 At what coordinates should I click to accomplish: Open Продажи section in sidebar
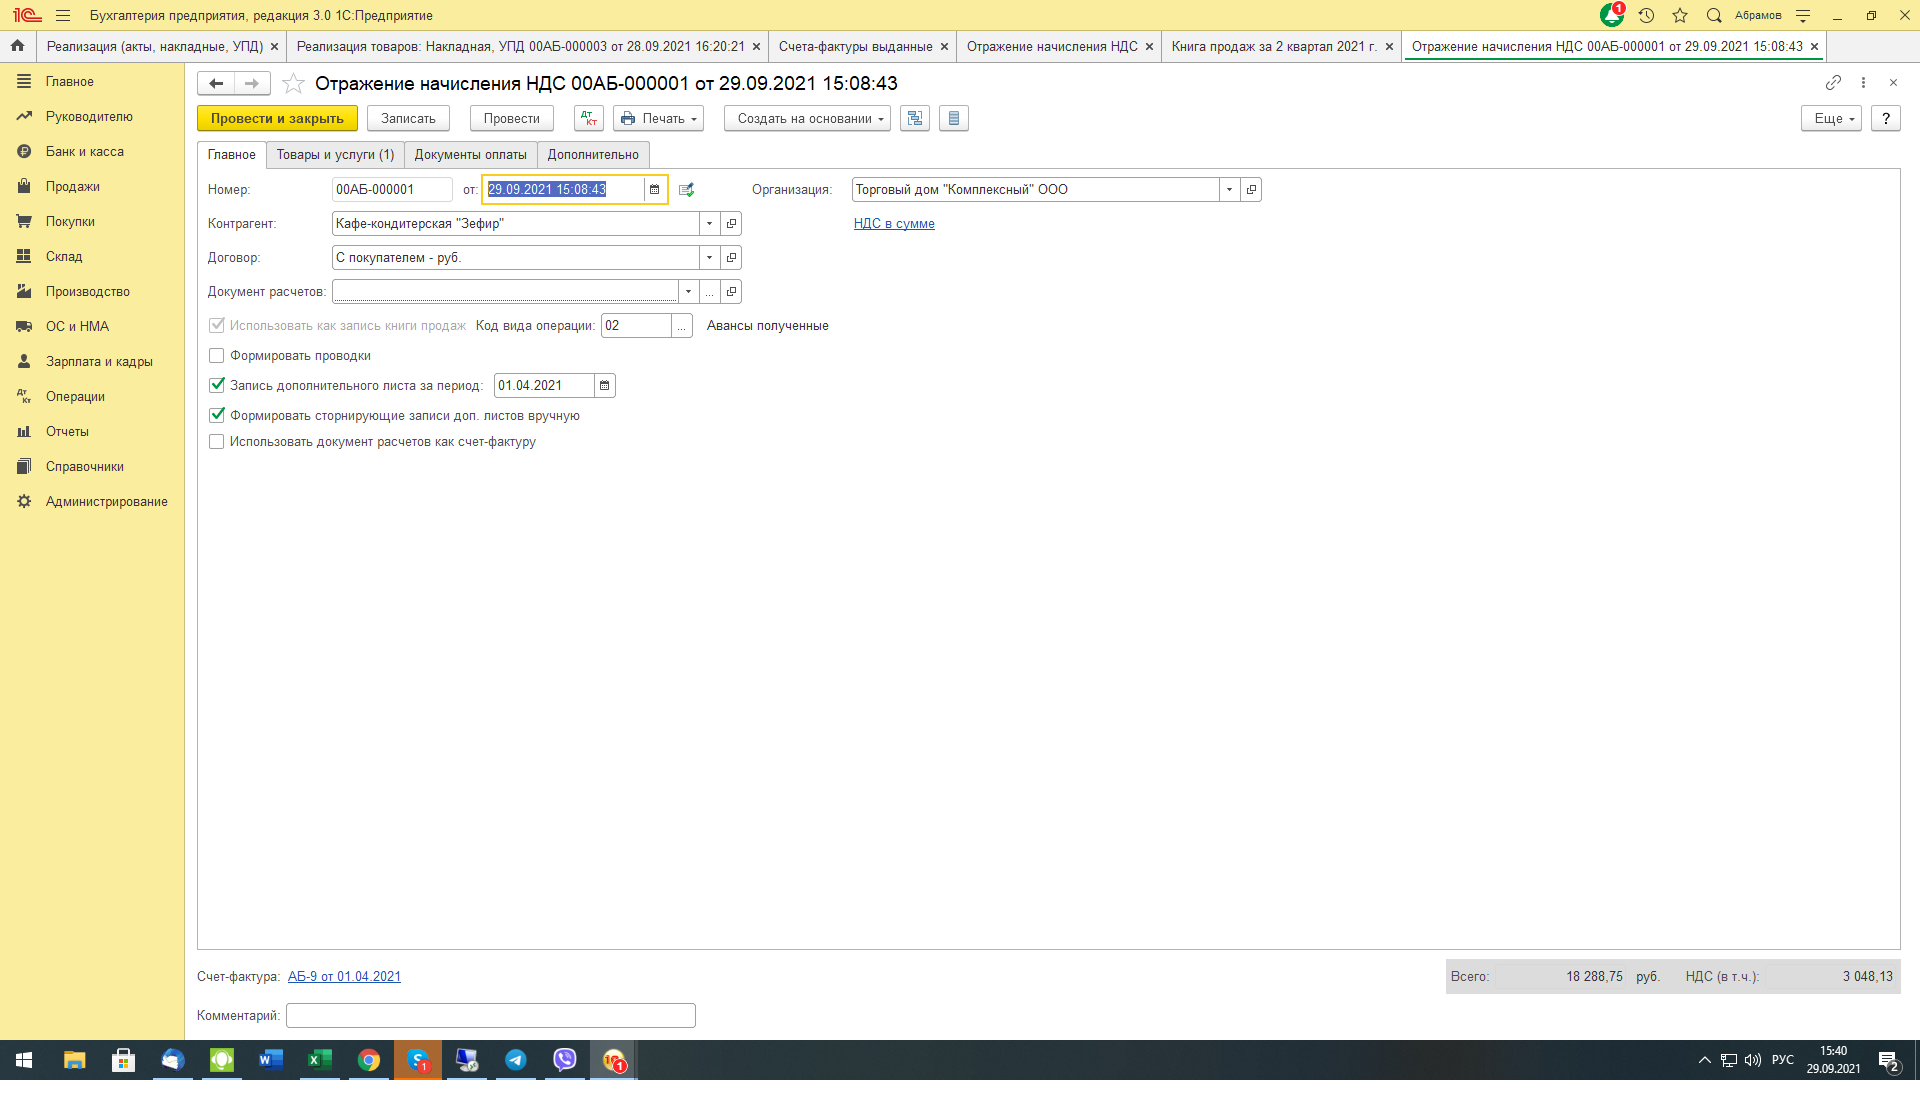click(x=72, y=186)
